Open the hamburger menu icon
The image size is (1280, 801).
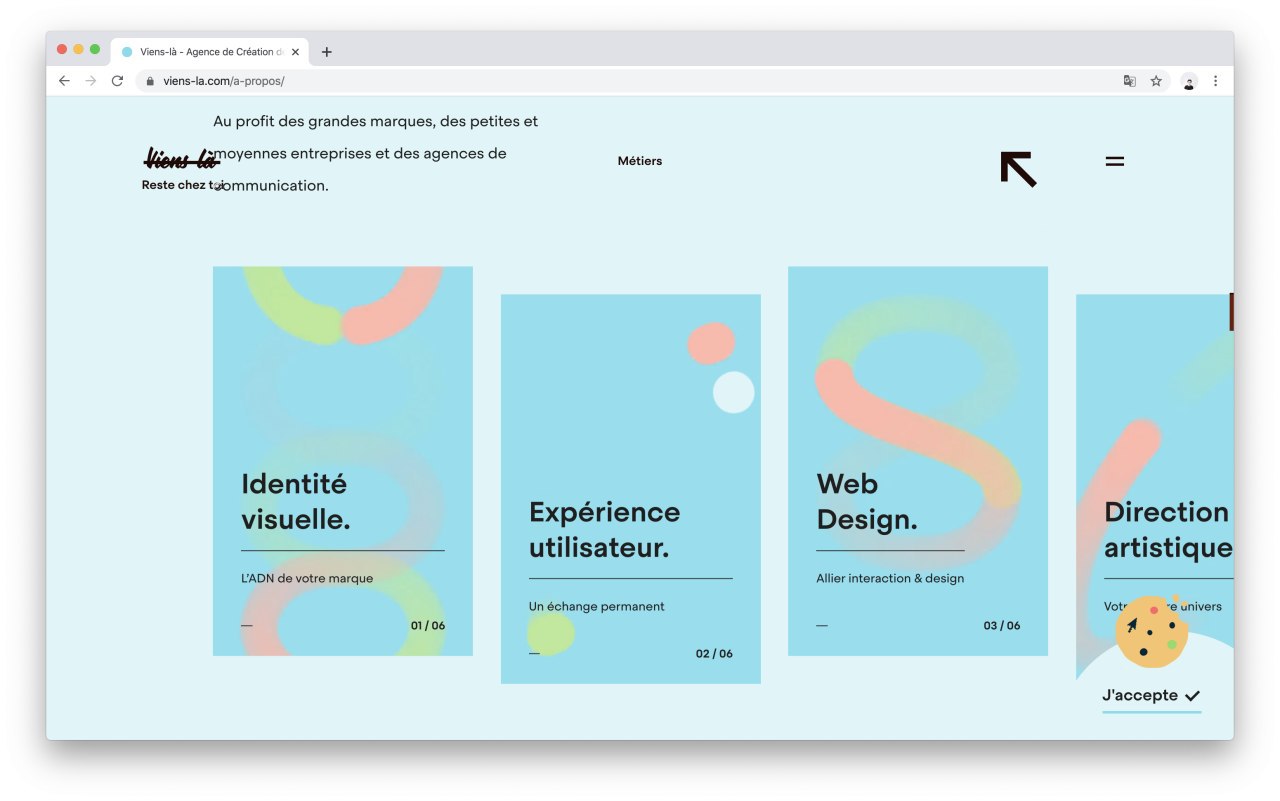[x=1115, y=161]
